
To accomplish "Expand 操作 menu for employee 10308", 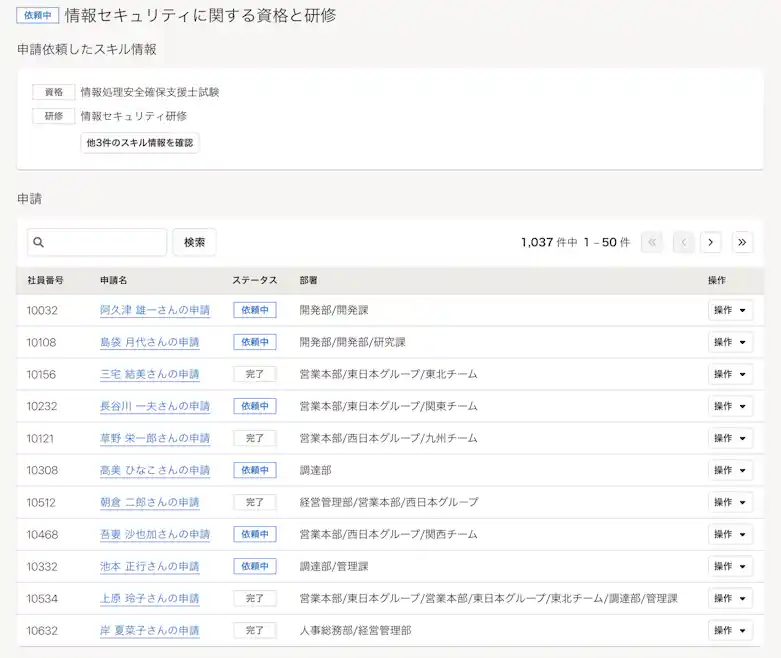I will click(x=729, y=470).
